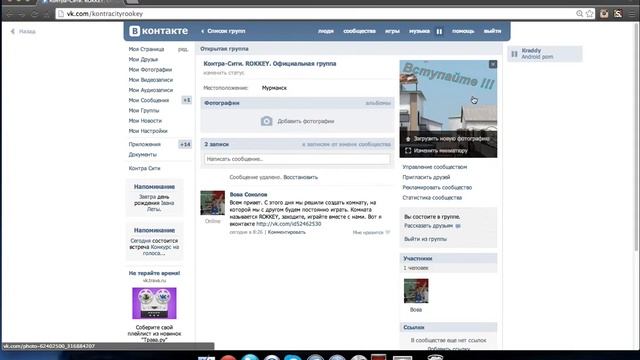Click the Kraddy Android porn track
The height and width of the screenshot is (360, 640).
tap(545, 53)
